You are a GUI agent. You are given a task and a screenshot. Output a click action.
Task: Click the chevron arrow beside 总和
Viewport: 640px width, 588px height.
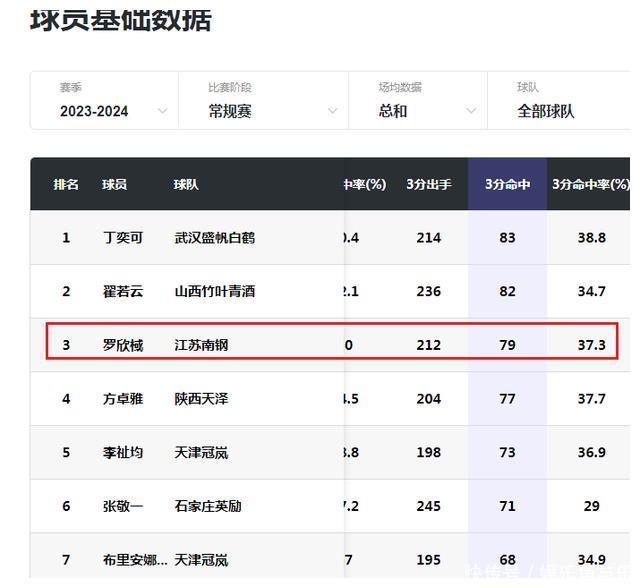pos(472,111)
